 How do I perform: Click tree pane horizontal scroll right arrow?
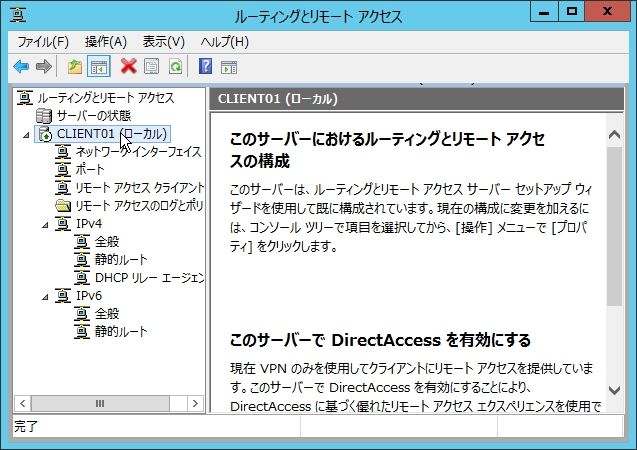(195, 403)
